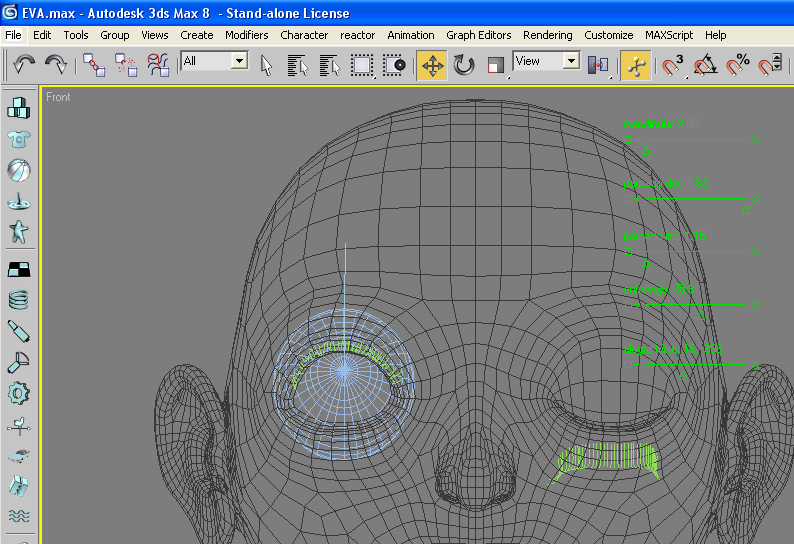Toggle the Angle Snap button
Image resolution: width=794 pixels, height=544 pixels.
706,65
